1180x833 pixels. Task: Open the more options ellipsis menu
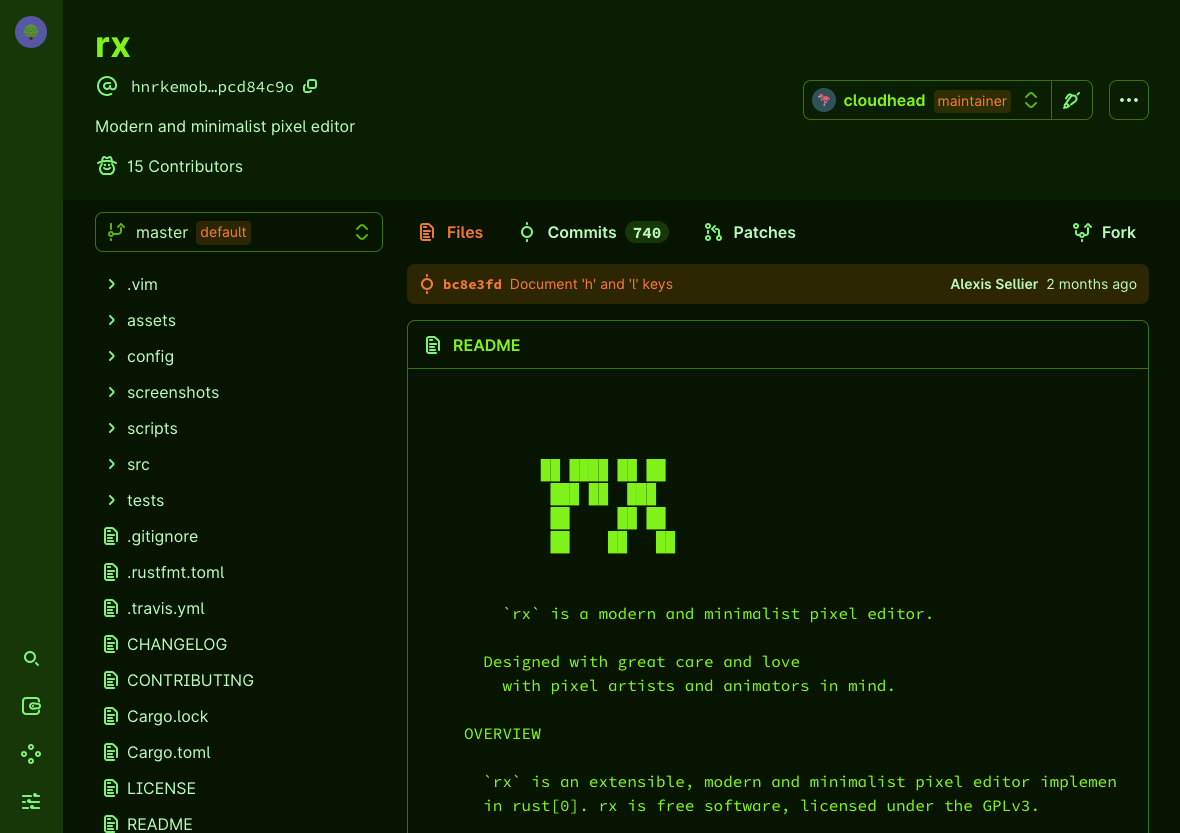1128,99
